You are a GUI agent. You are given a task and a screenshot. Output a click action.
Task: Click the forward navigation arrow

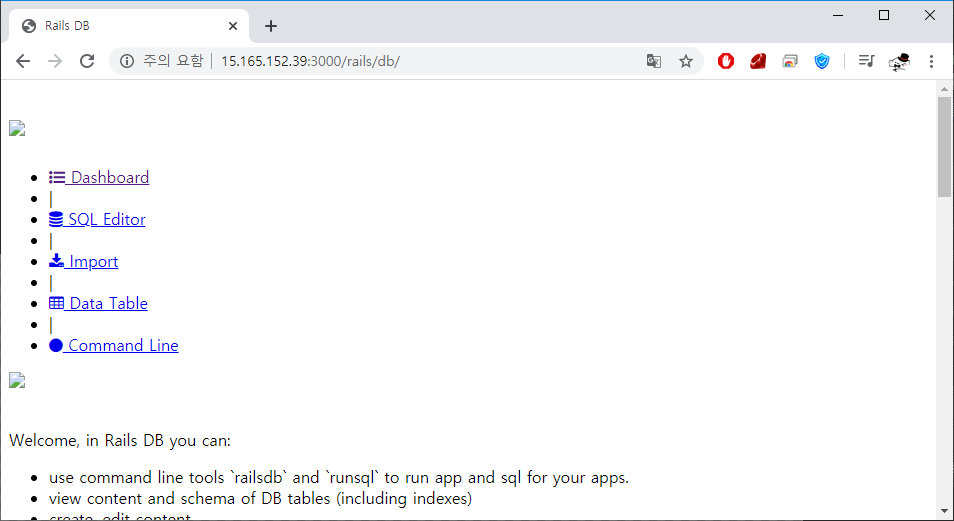pos(55,61)
